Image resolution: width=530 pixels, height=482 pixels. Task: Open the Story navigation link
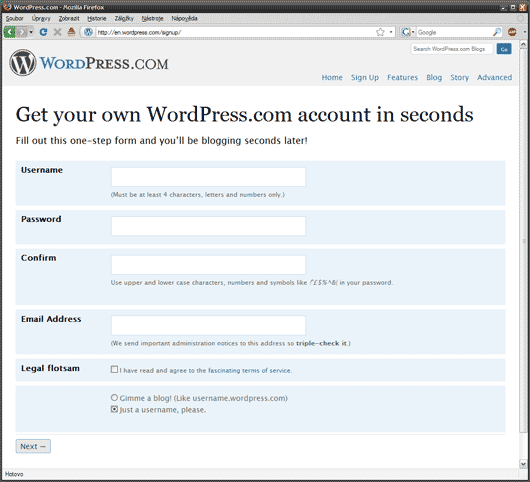(x=459, y=77)
